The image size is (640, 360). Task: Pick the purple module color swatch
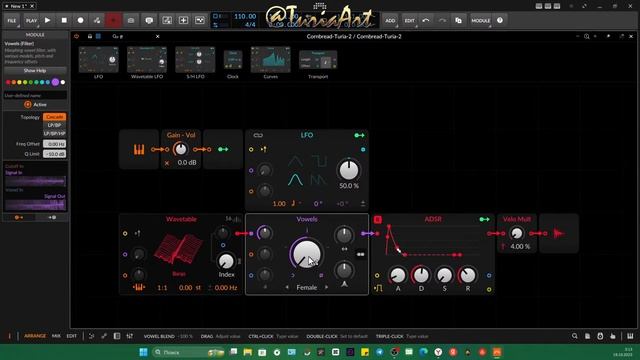55,82
